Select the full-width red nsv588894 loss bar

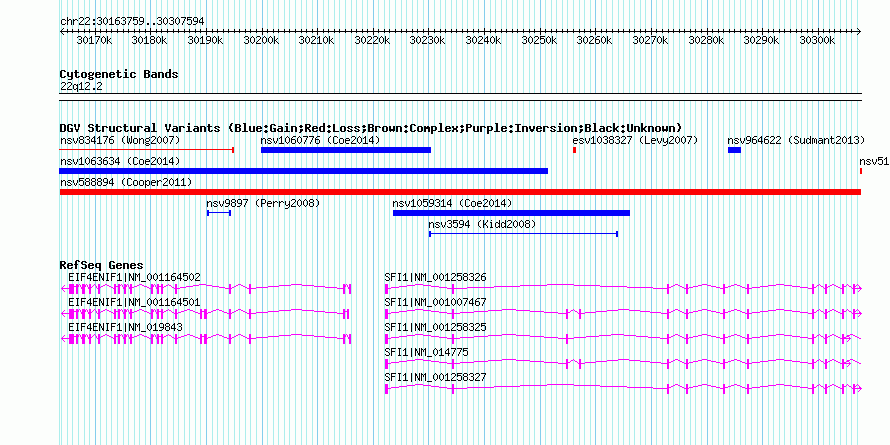(460, 192)
